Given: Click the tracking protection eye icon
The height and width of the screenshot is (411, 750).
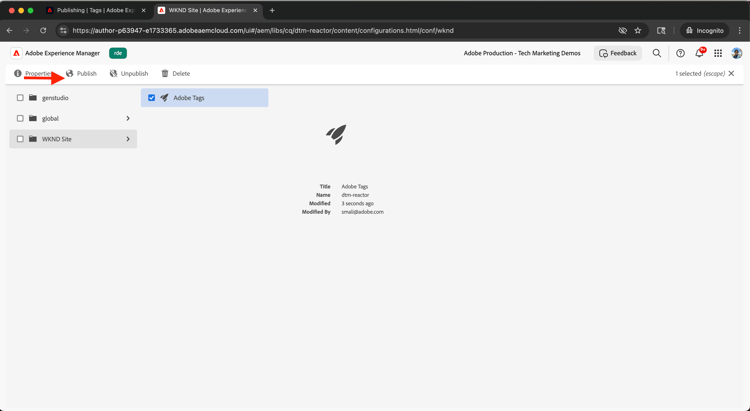Looking at the screenshot, I should [622, 30].
